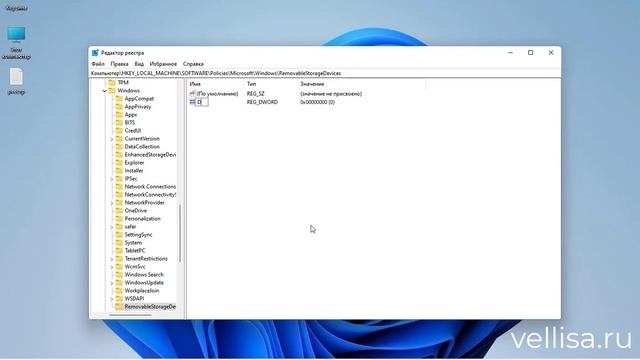Select the Explorer folder icon
This screenshot has height=360, width=640.
click(119, 162)
